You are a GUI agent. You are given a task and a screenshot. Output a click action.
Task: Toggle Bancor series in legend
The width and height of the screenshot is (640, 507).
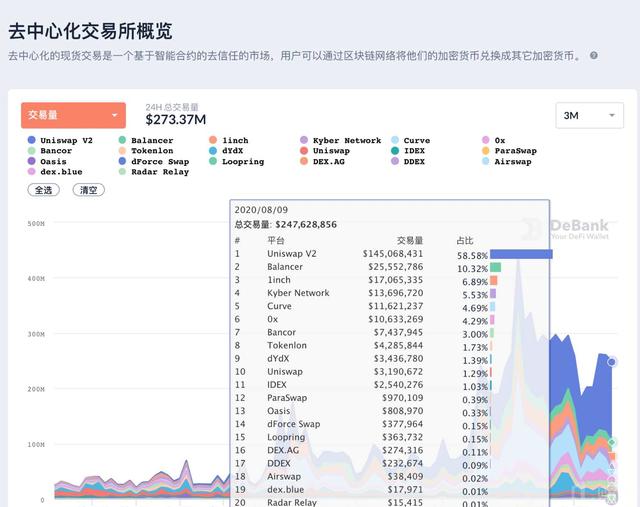50,151
